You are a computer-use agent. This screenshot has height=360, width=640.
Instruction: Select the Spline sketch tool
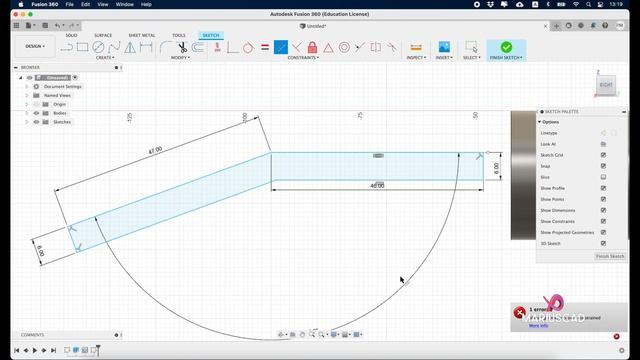click(x=114, y=47)
